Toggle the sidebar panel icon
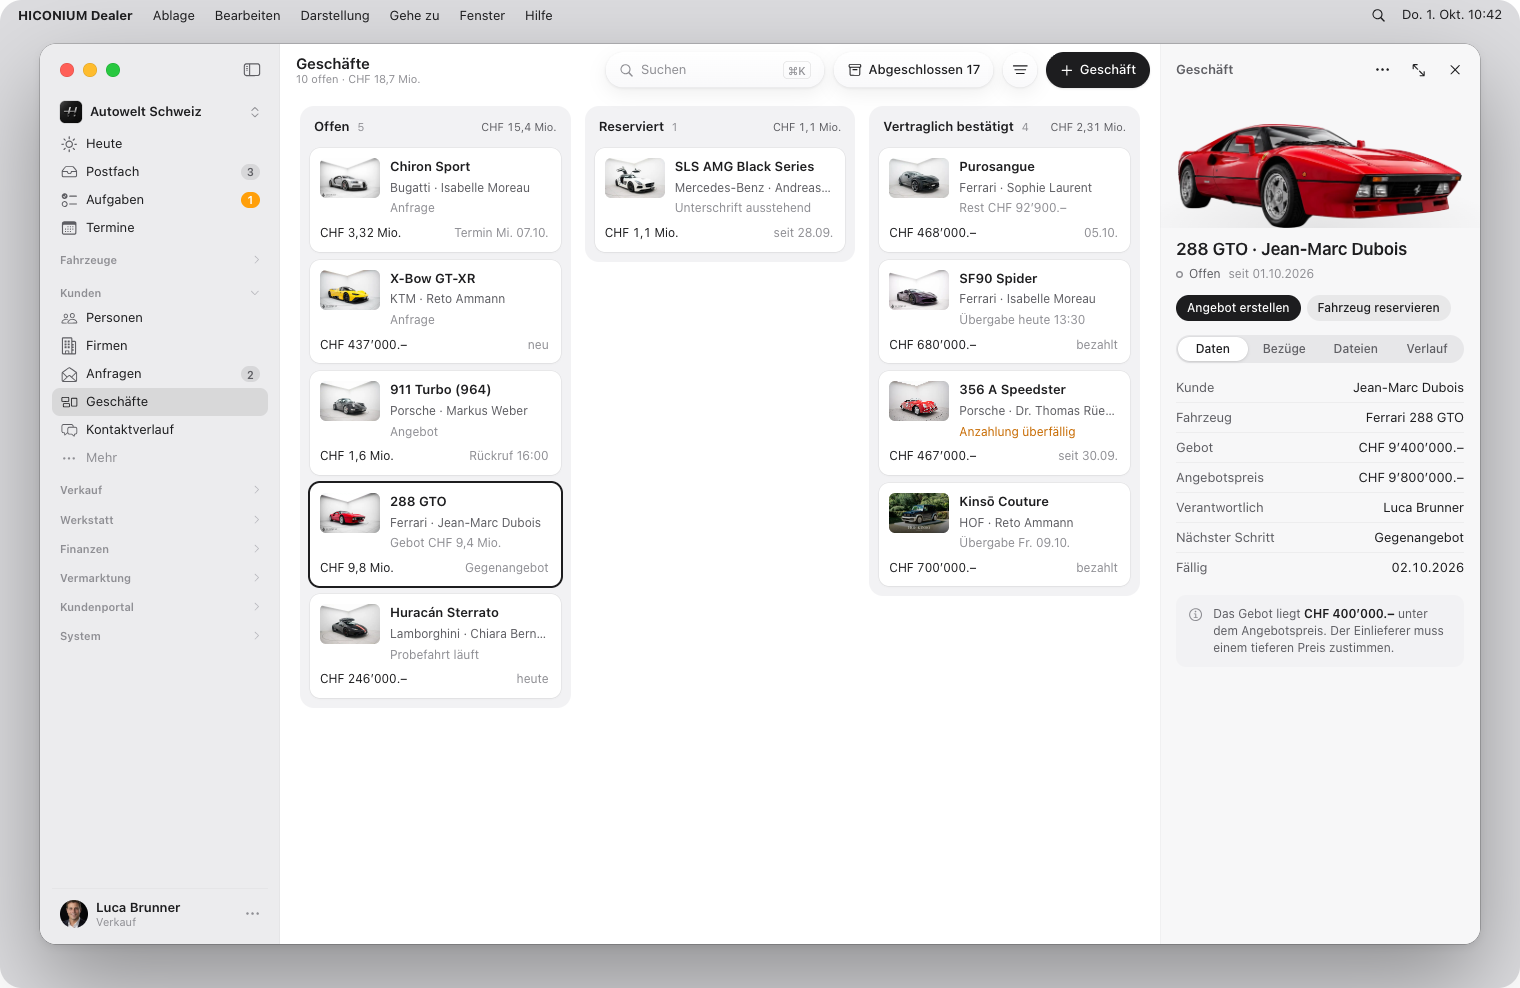Screen dimensions: 1520x988 click(x=252, y=70)
